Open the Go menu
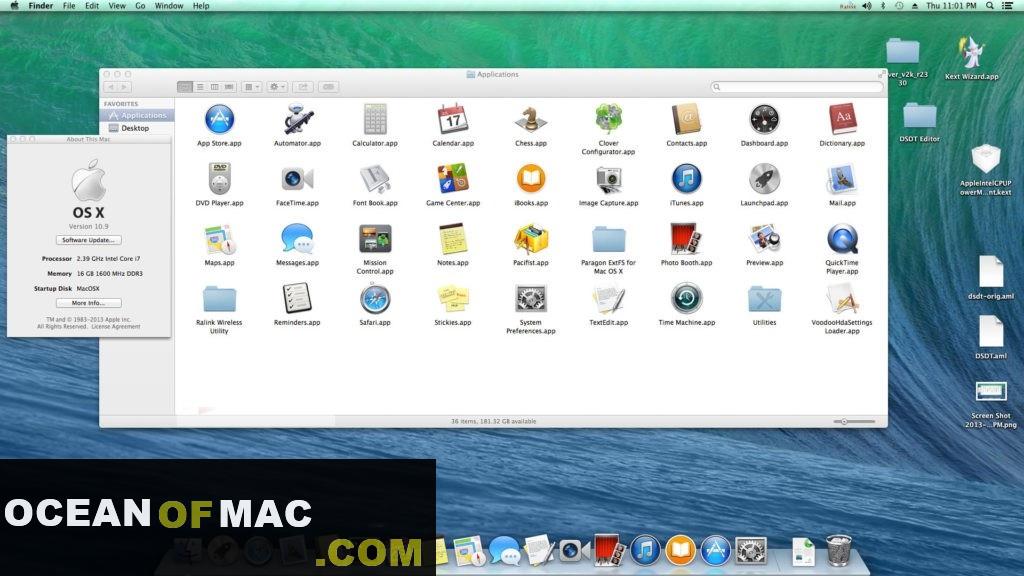Image resolution: width=1024 pixels, height=576 pixels. click(140, 6)
